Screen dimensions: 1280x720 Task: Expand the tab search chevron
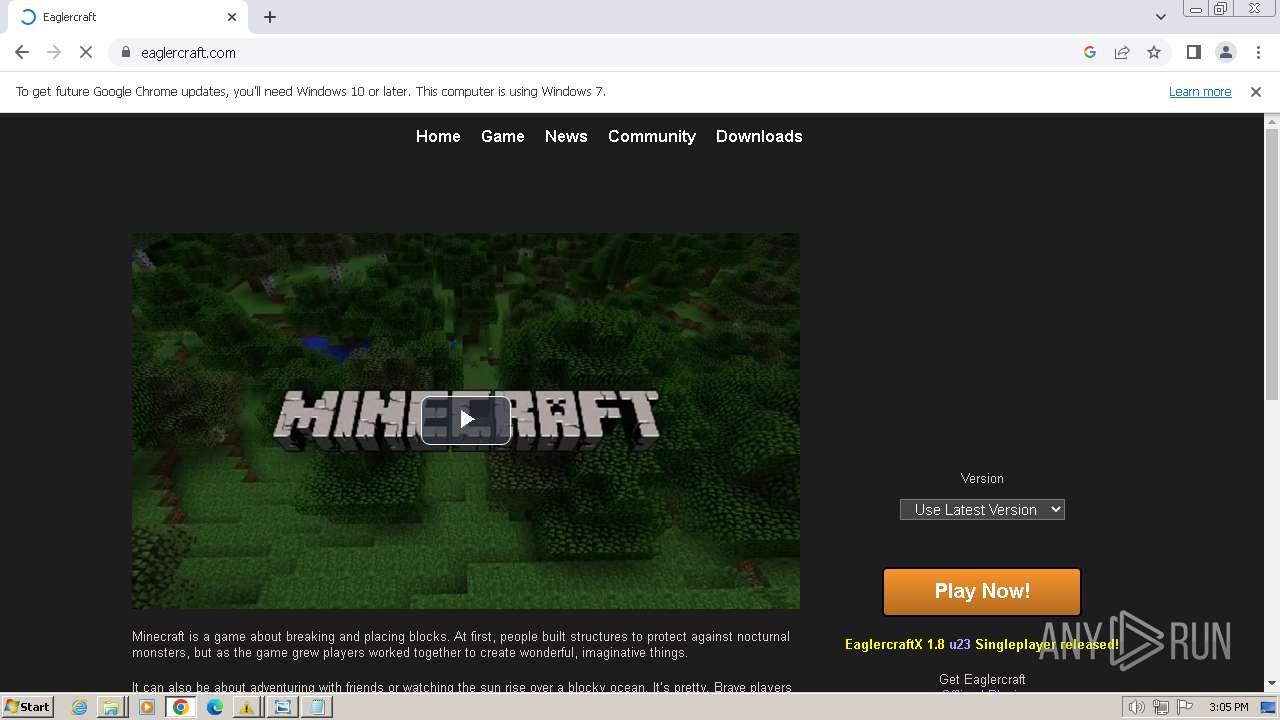tap(1160, 17)
